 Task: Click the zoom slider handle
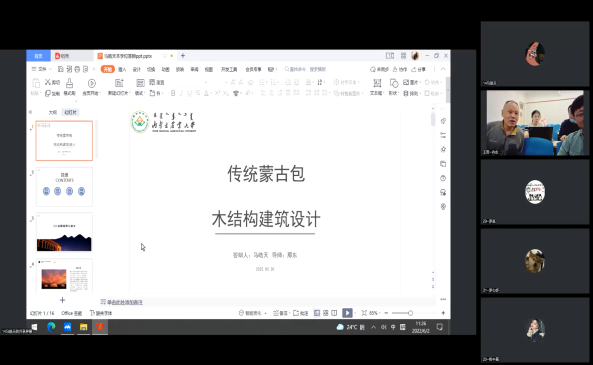(x=410, y=313)
